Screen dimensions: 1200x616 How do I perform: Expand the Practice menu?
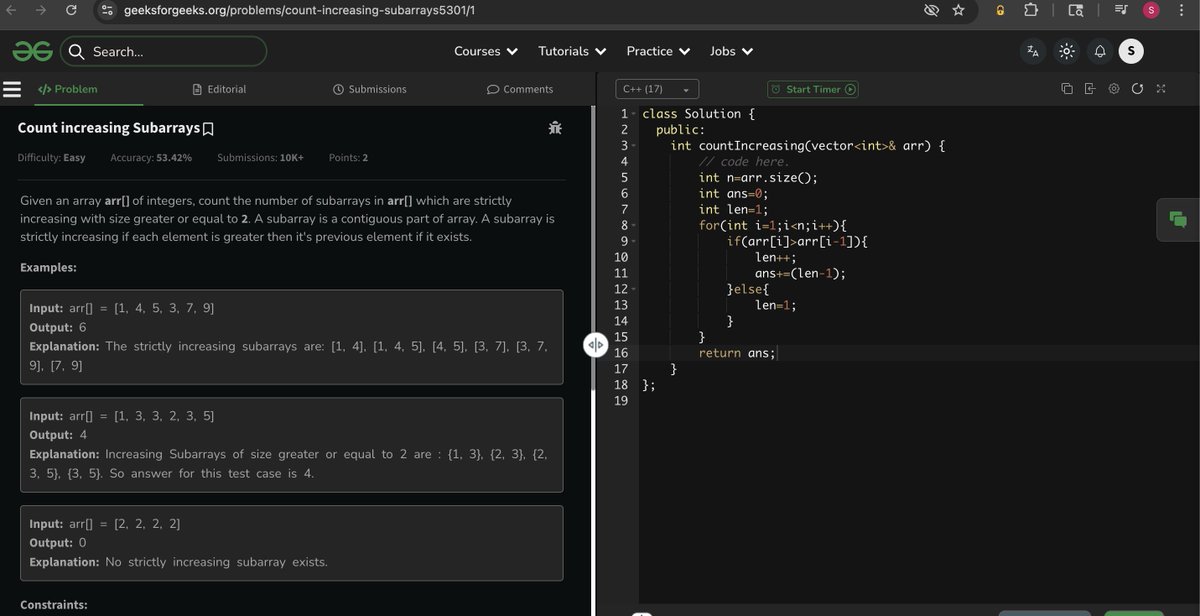(x=658, y=51)
